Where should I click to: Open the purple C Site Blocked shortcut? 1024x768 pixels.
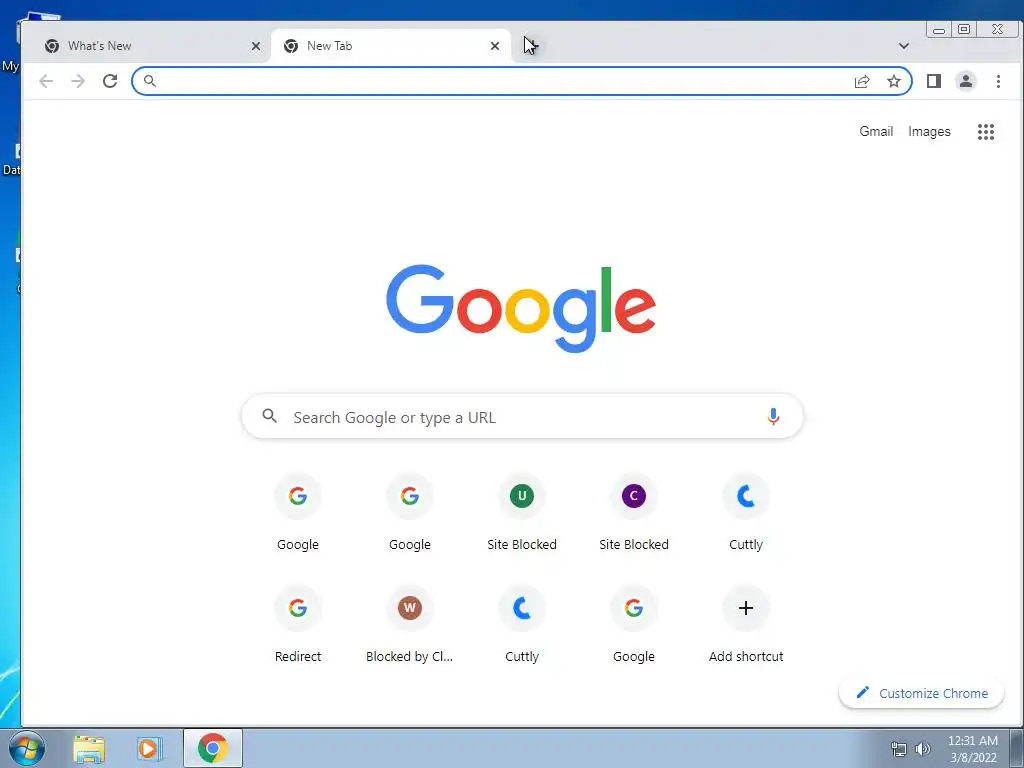click(x=633, y=514)
